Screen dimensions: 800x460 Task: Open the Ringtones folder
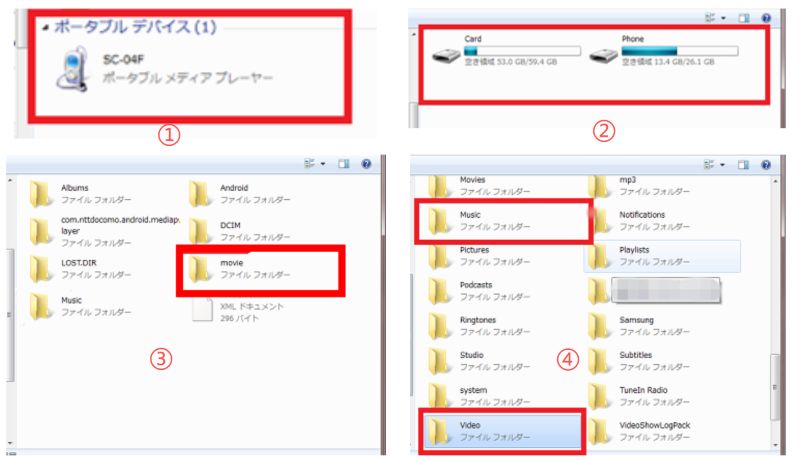(480, 326)
